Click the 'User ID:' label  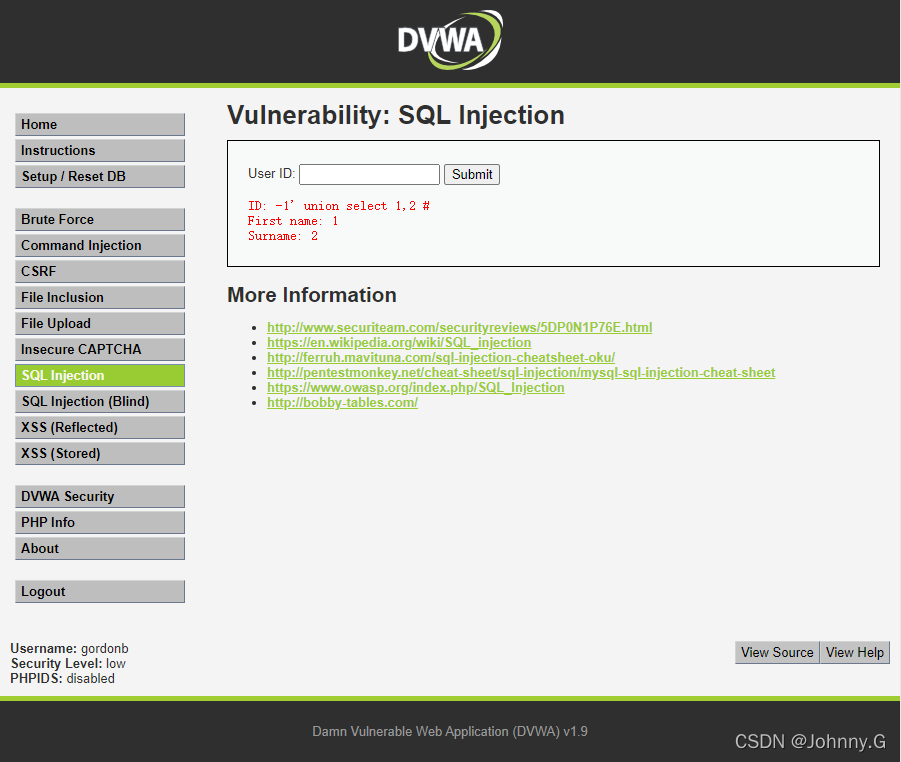271,174
